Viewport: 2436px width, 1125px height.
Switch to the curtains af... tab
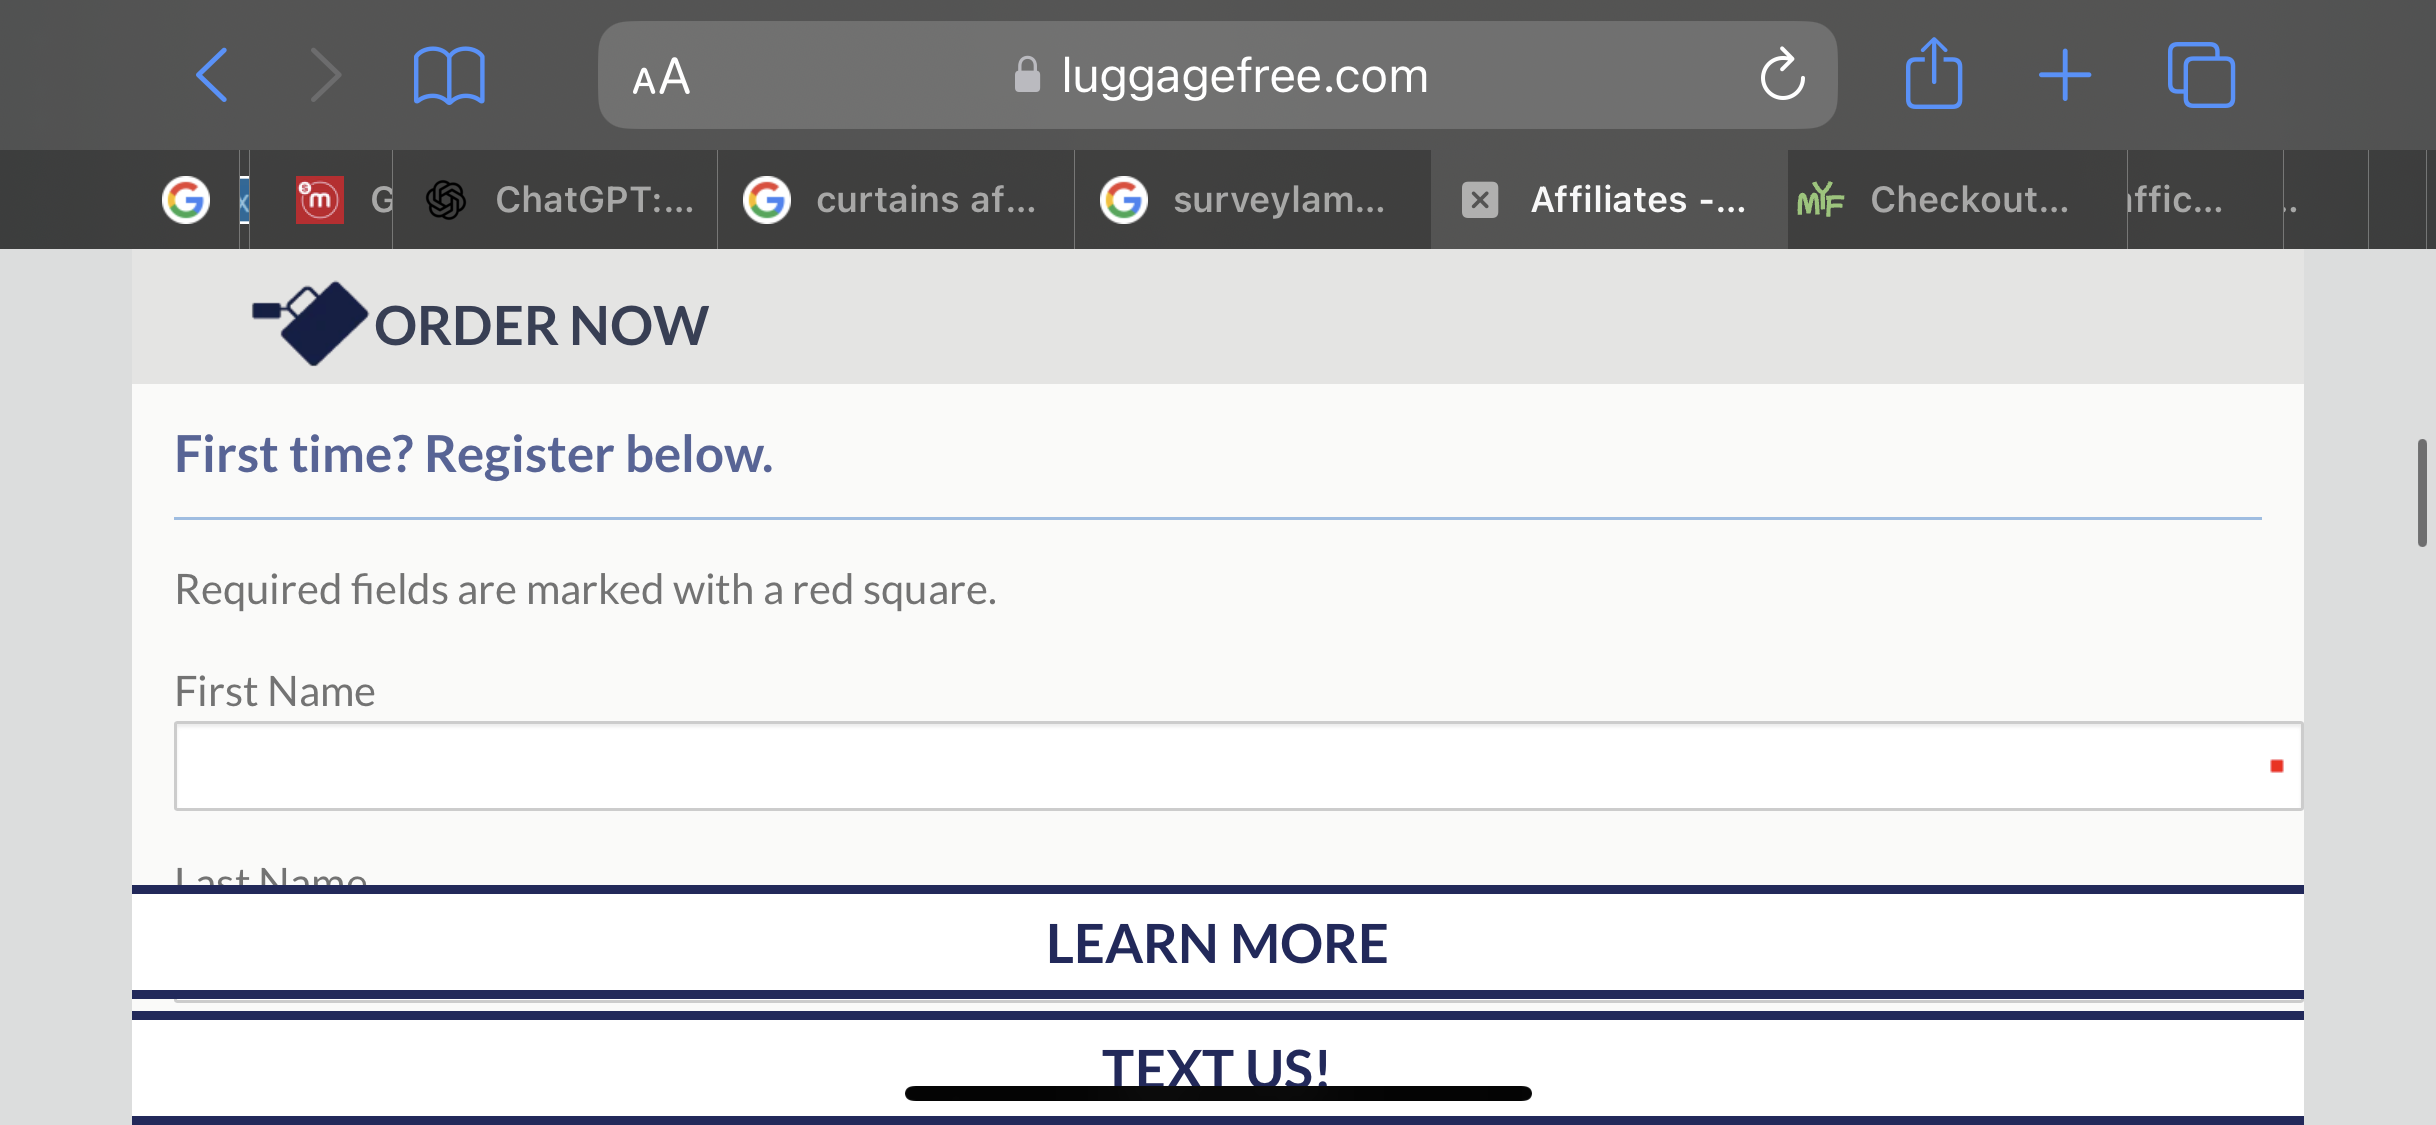point(896,200)
